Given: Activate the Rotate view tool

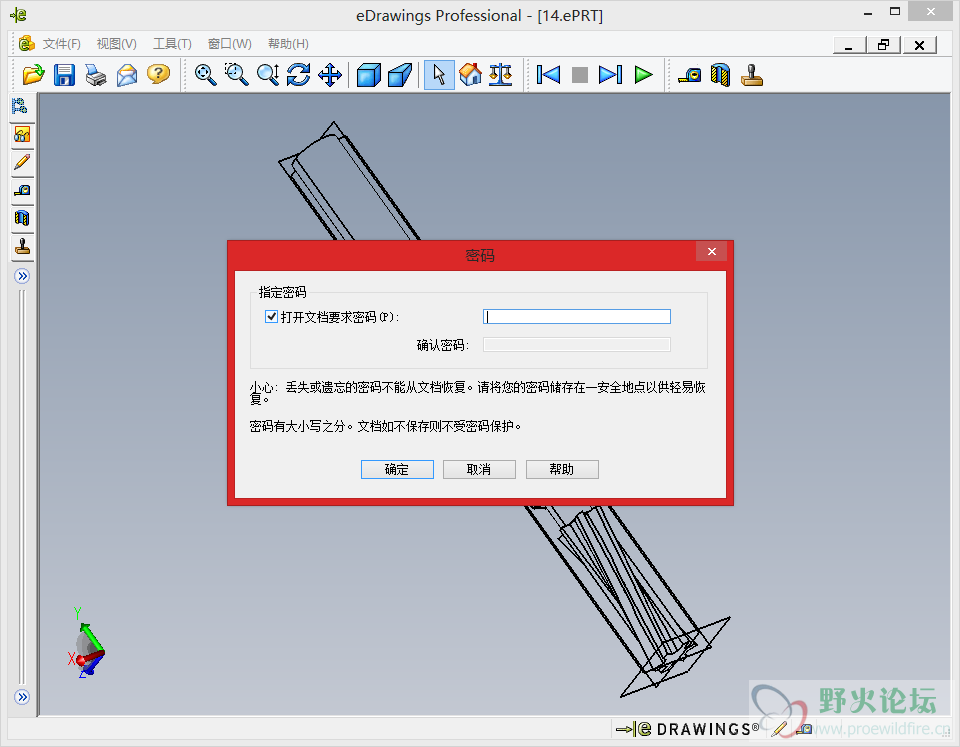Looking at the screenshot, I should tap(299, 75).
